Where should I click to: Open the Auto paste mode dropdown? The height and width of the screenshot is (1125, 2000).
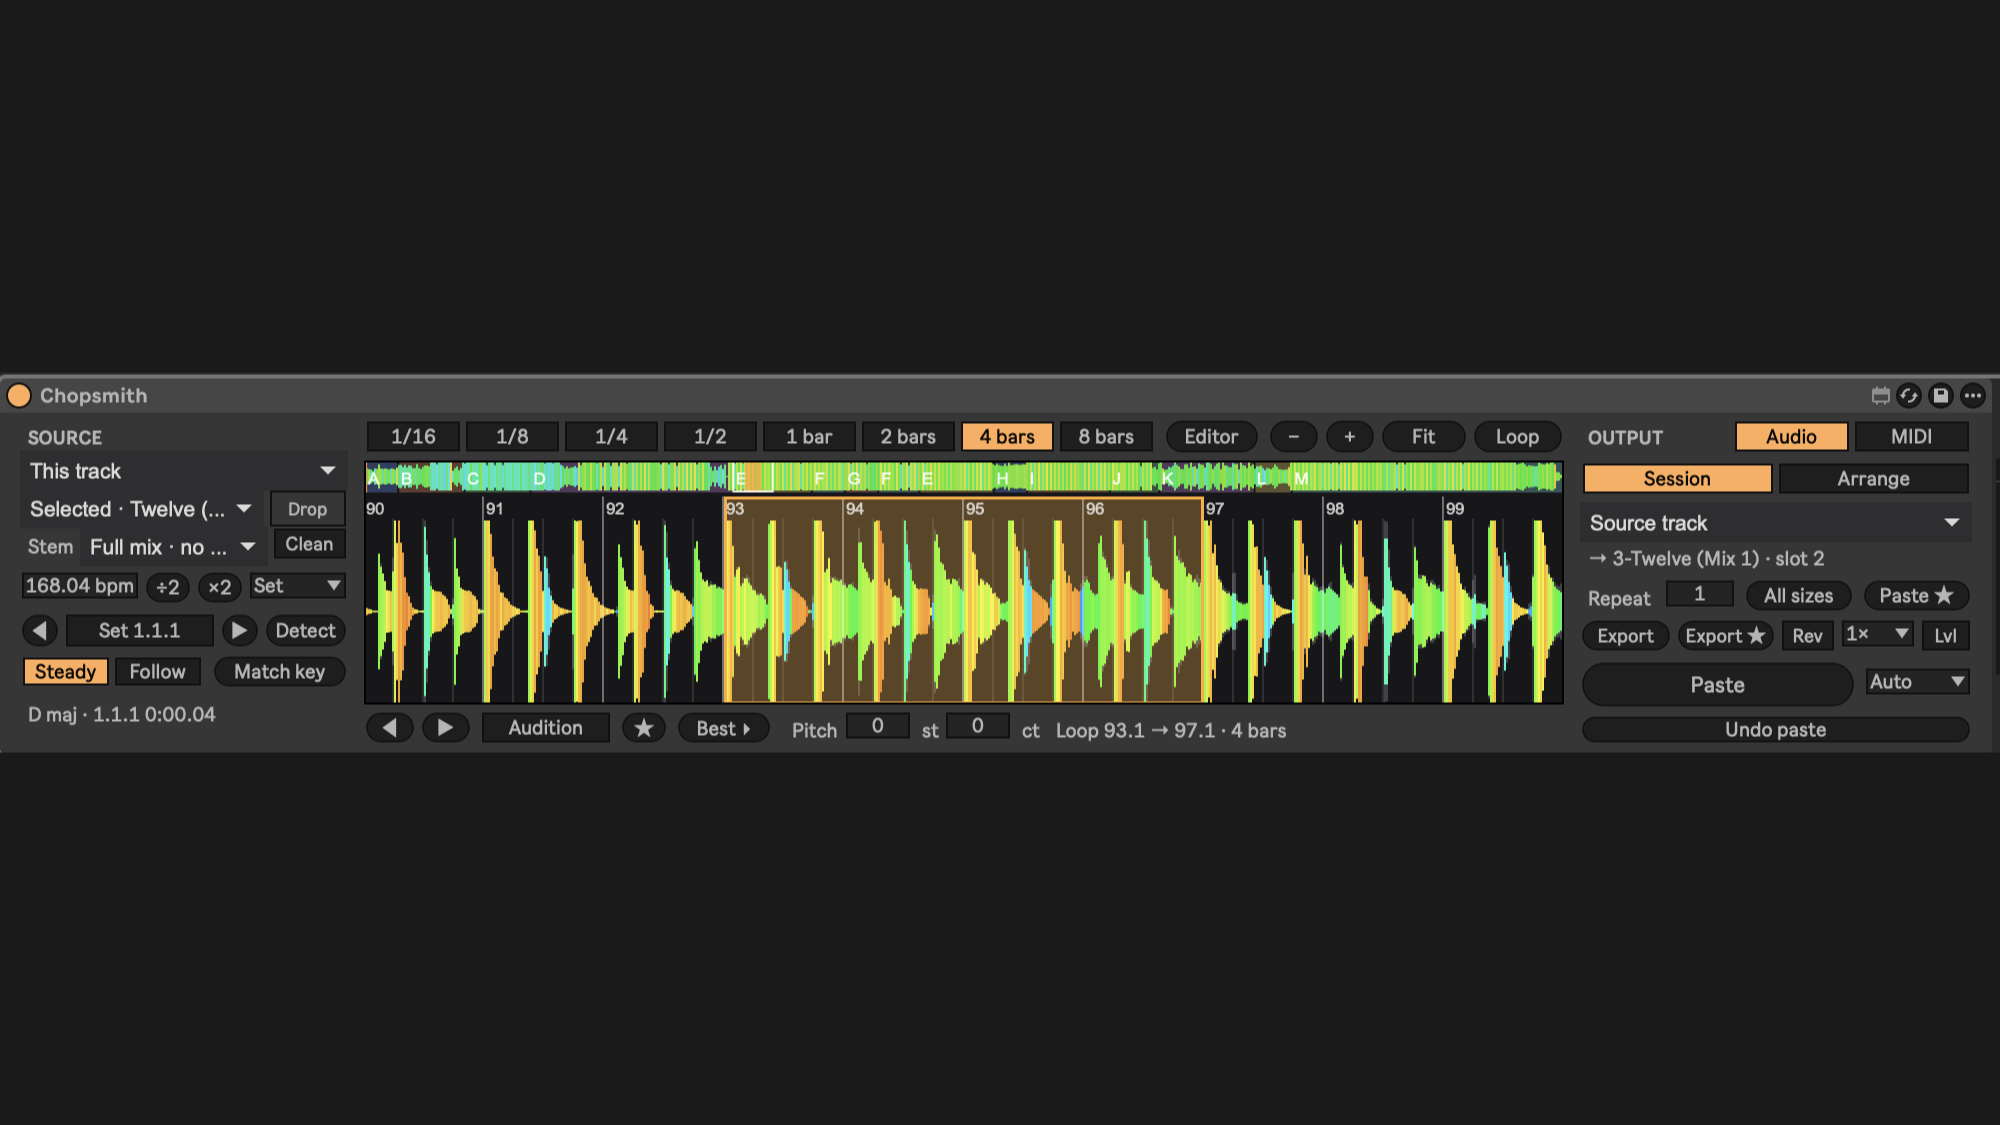[1917, 682]
